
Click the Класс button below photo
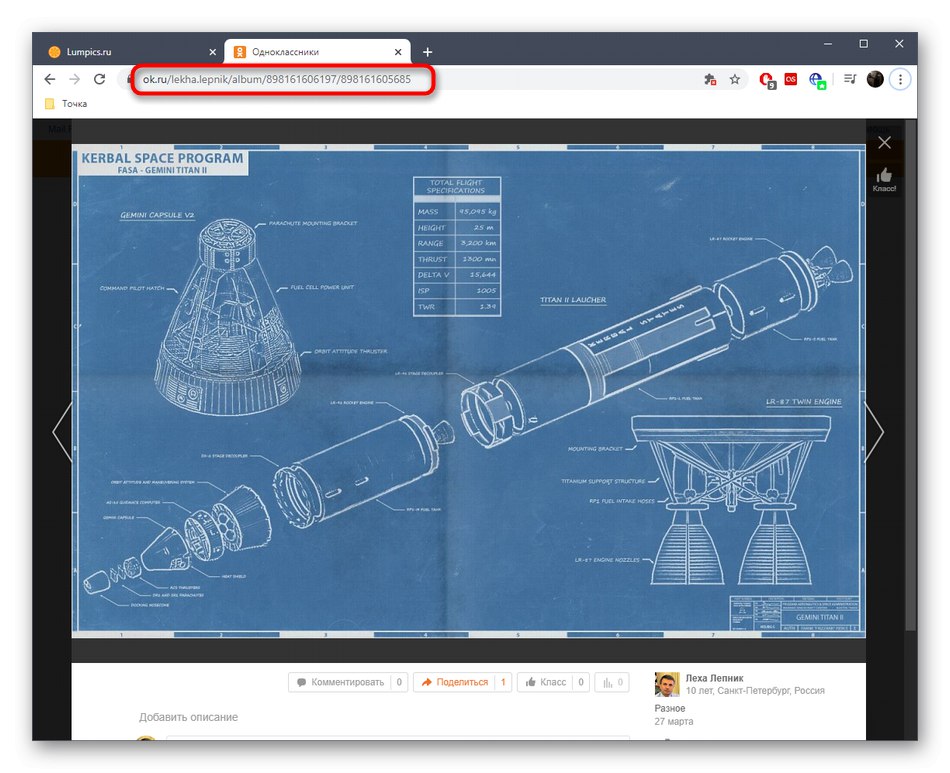553,682
